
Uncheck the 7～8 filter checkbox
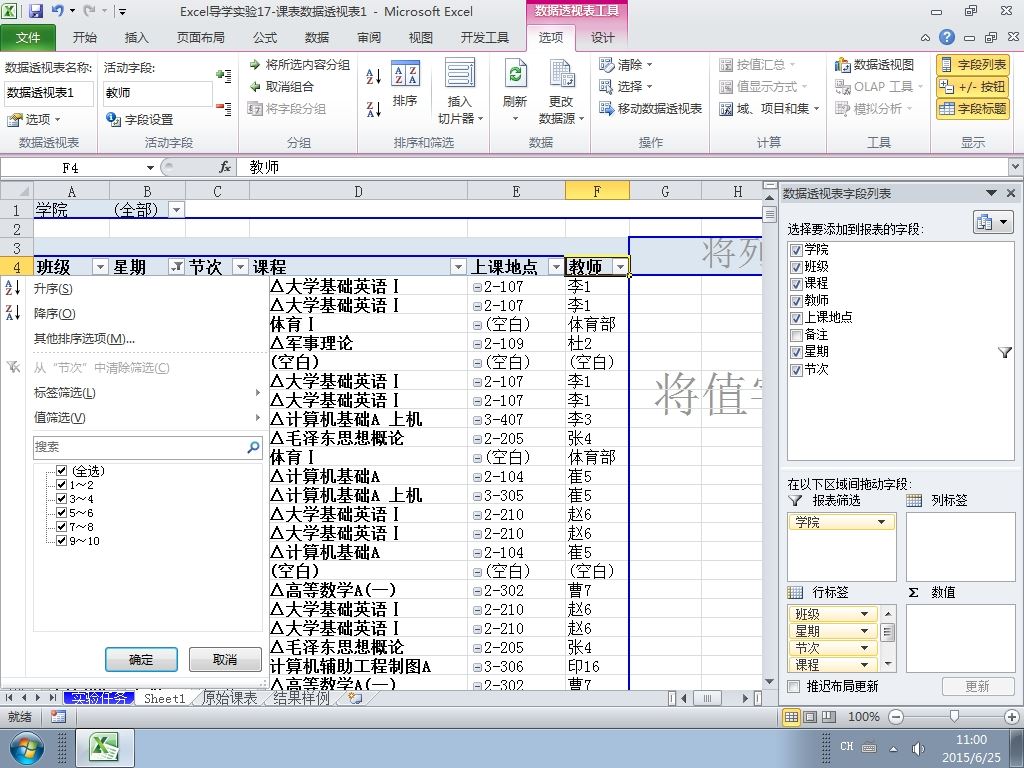click(61, 526)
